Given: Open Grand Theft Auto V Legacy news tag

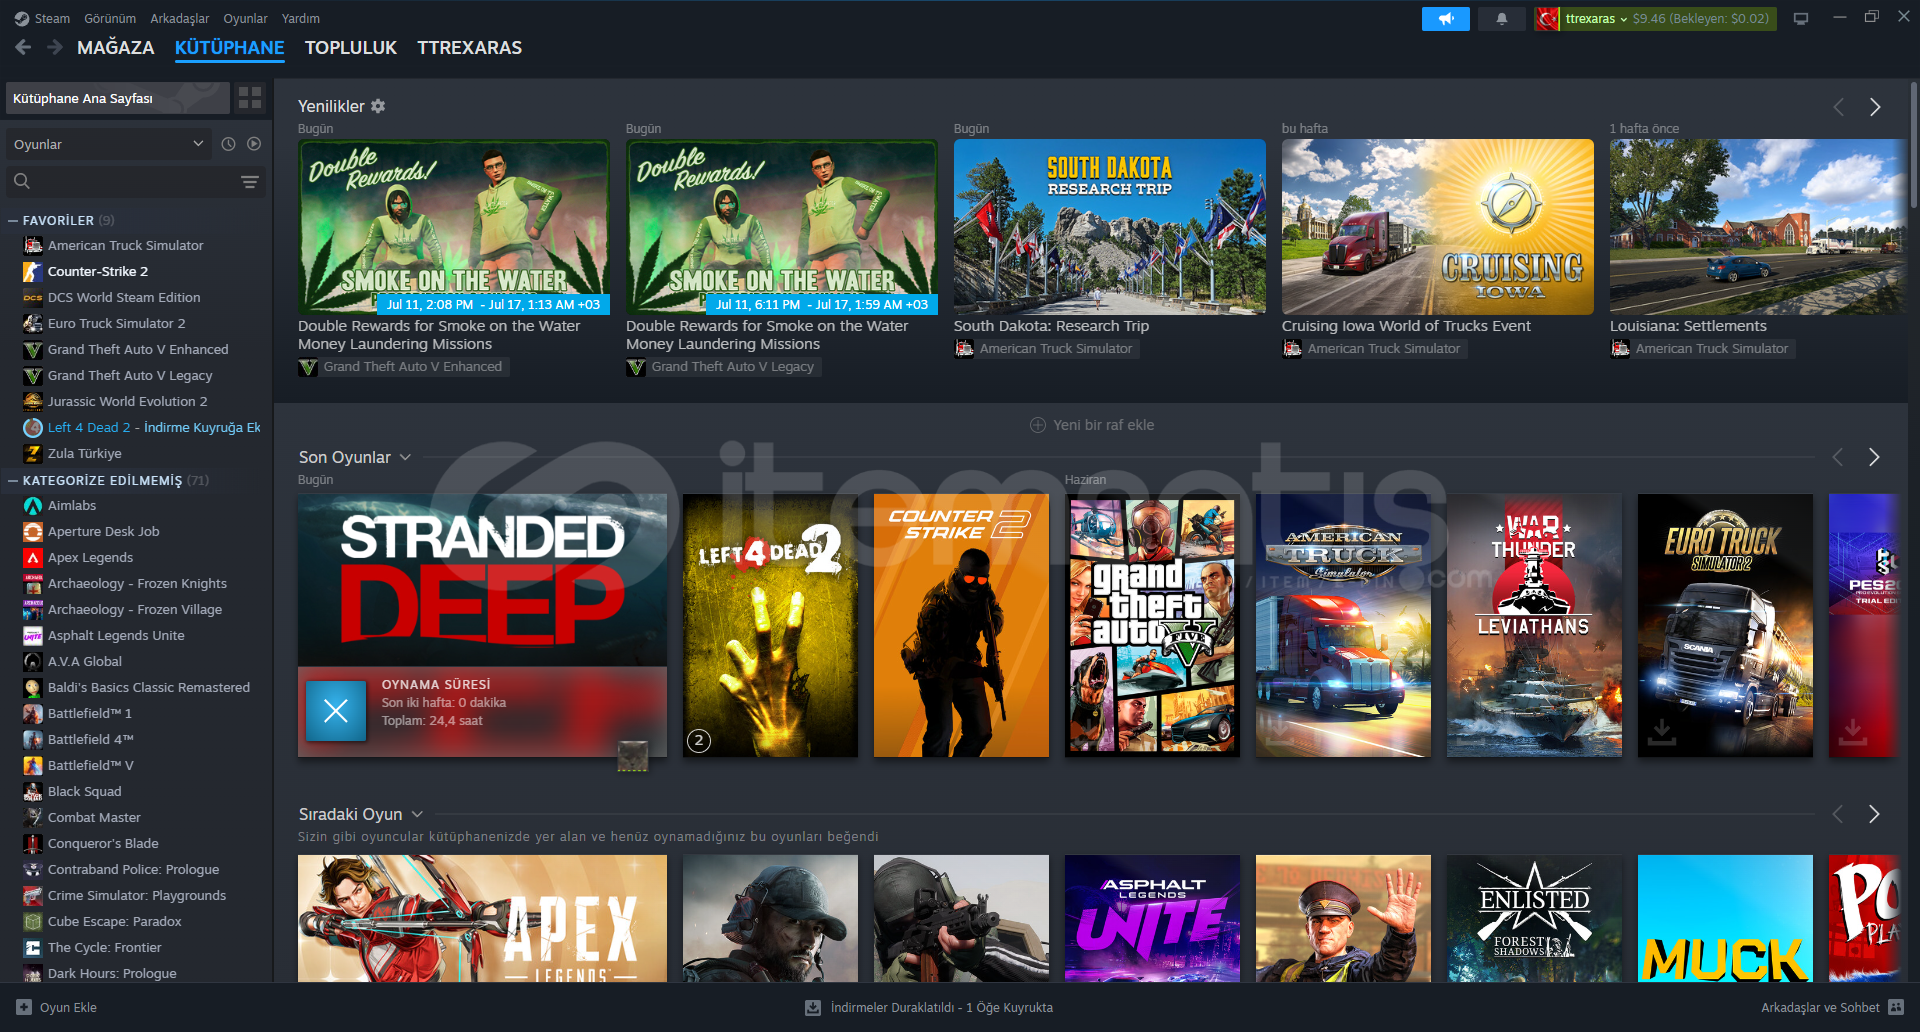Looking at the screenshot, I should tap(724, 367).
